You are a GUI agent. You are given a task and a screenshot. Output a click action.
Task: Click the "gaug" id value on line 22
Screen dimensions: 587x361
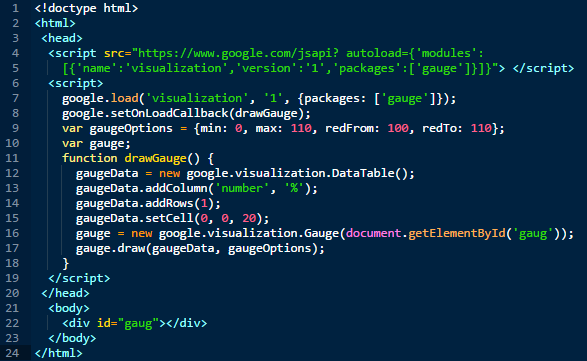click(x=138, y=323)
